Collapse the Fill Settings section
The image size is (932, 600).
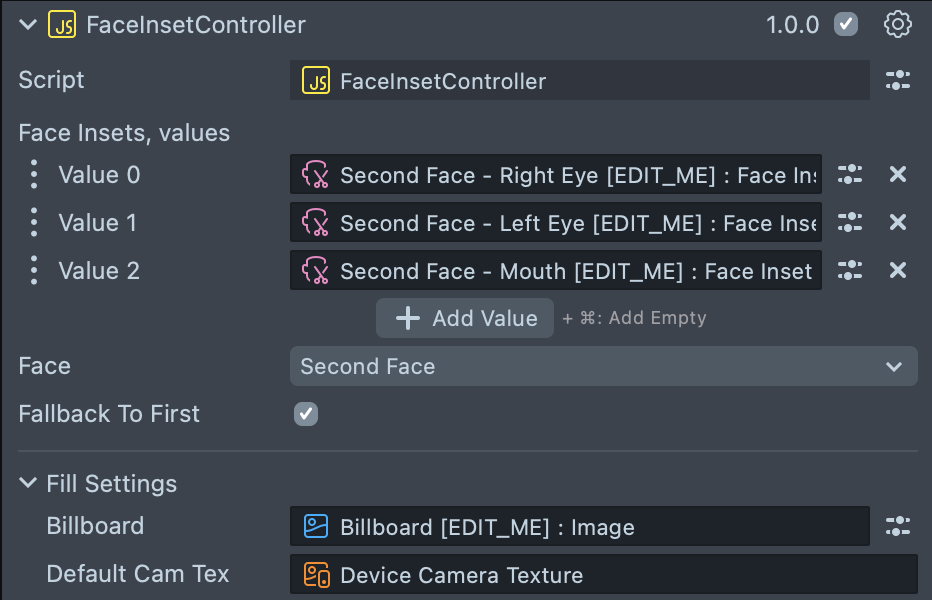27,484
